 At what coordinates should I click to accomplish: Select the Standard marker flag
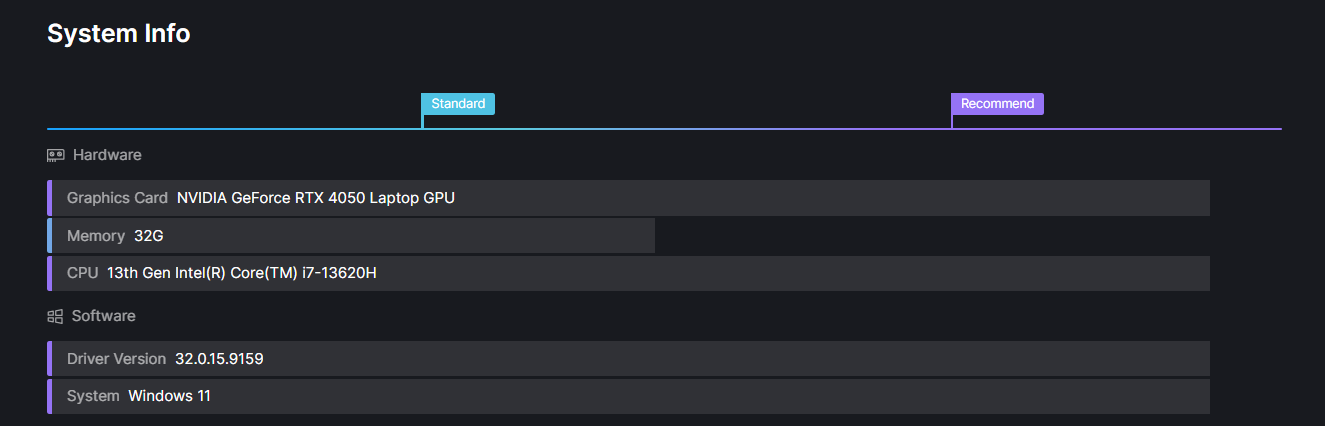(x=458, y=104)
